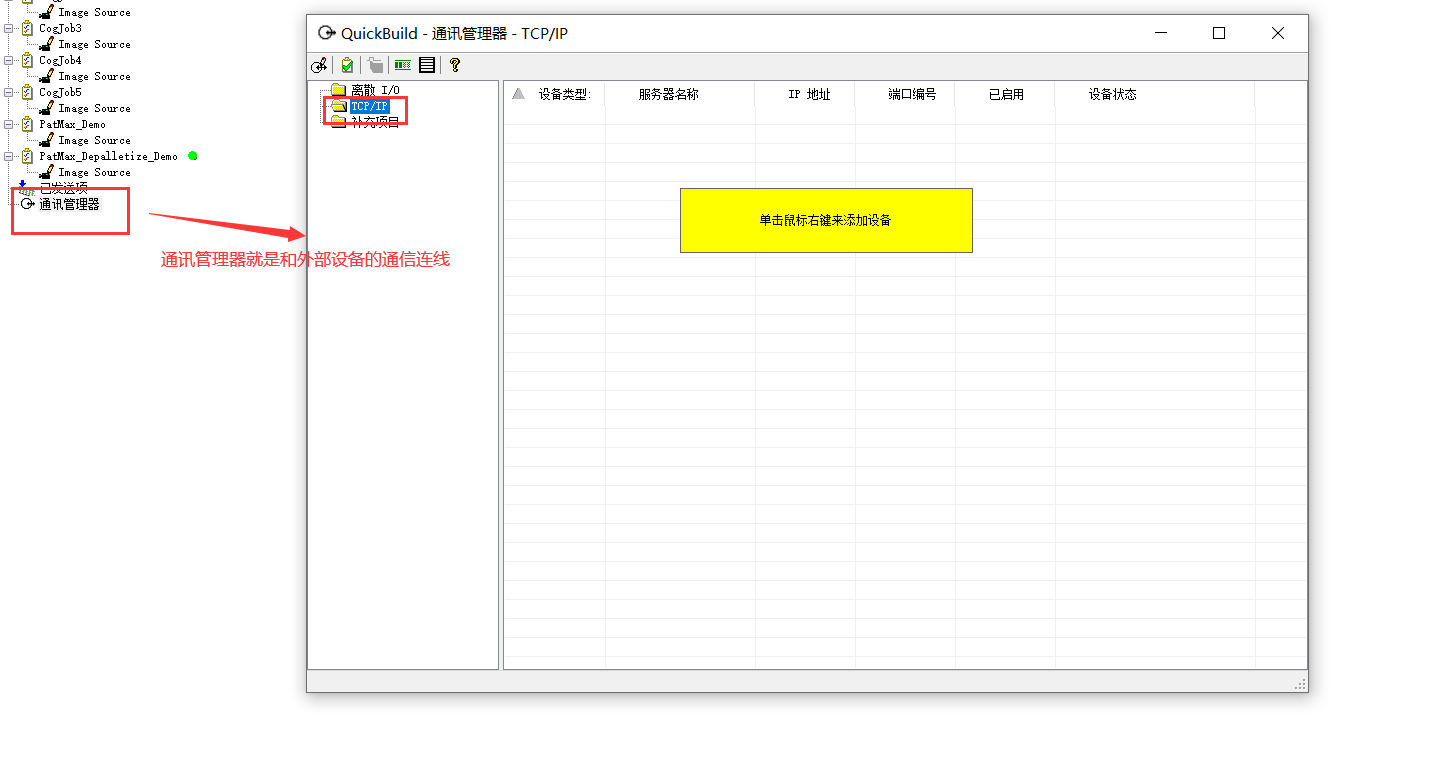Click the grayed folder icon in the toolbar
Image resolution: width=1455 pixels, height=784 pixels.
pyautogui.click(x=374, y=65)
